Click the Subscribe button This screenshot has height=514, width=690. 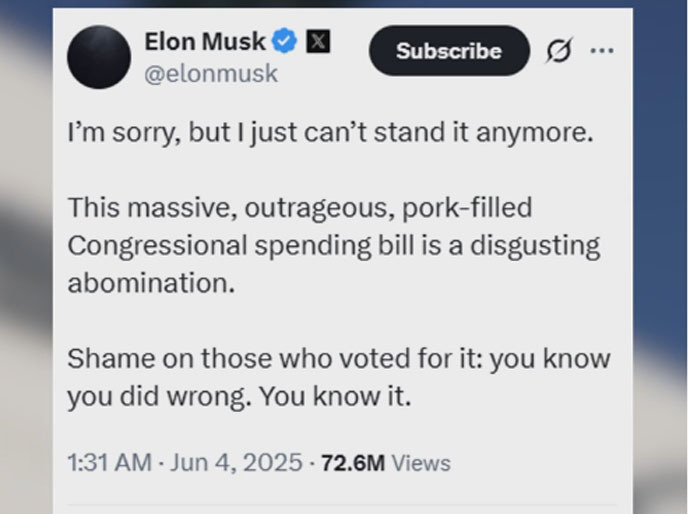pos(449,51)
